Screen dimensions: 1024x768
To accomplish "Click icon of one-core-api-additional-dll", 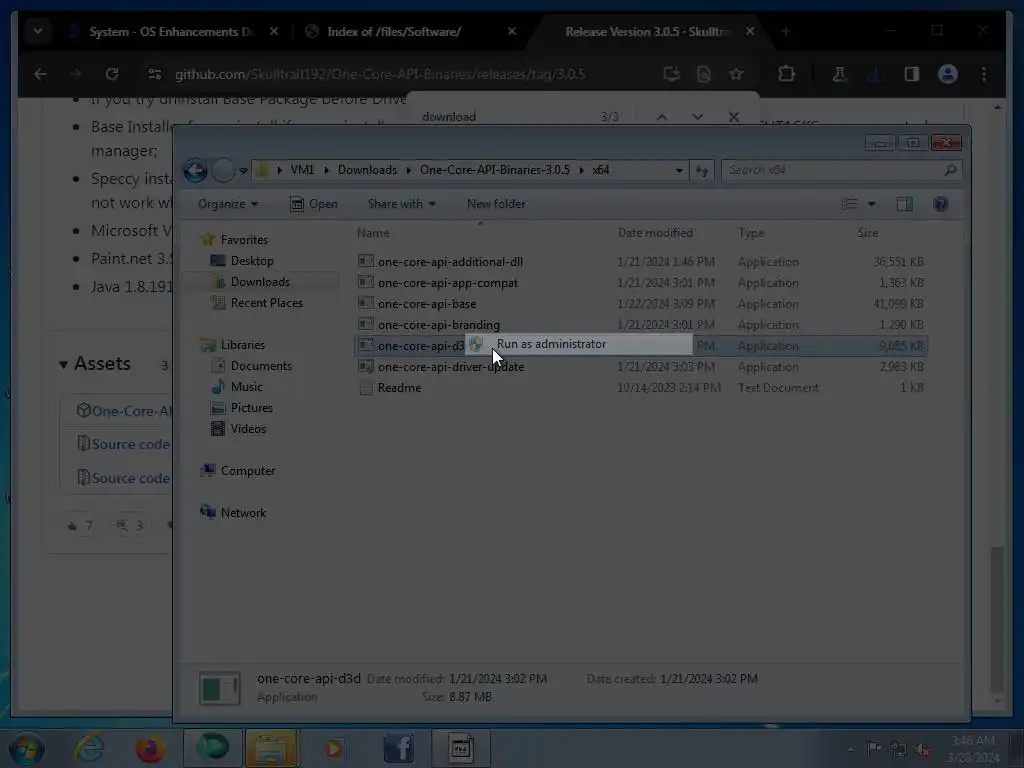I will click(366, 261).
